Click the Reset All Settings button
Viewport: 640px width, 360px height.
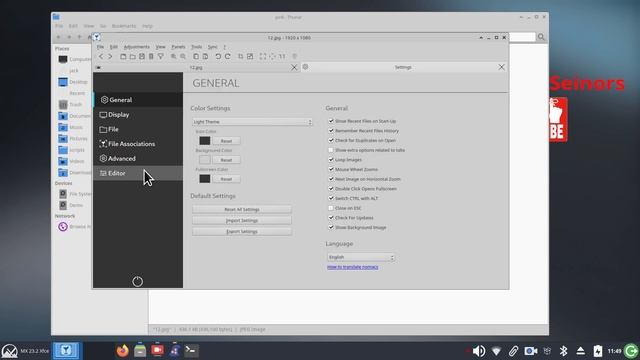(242, 209)
